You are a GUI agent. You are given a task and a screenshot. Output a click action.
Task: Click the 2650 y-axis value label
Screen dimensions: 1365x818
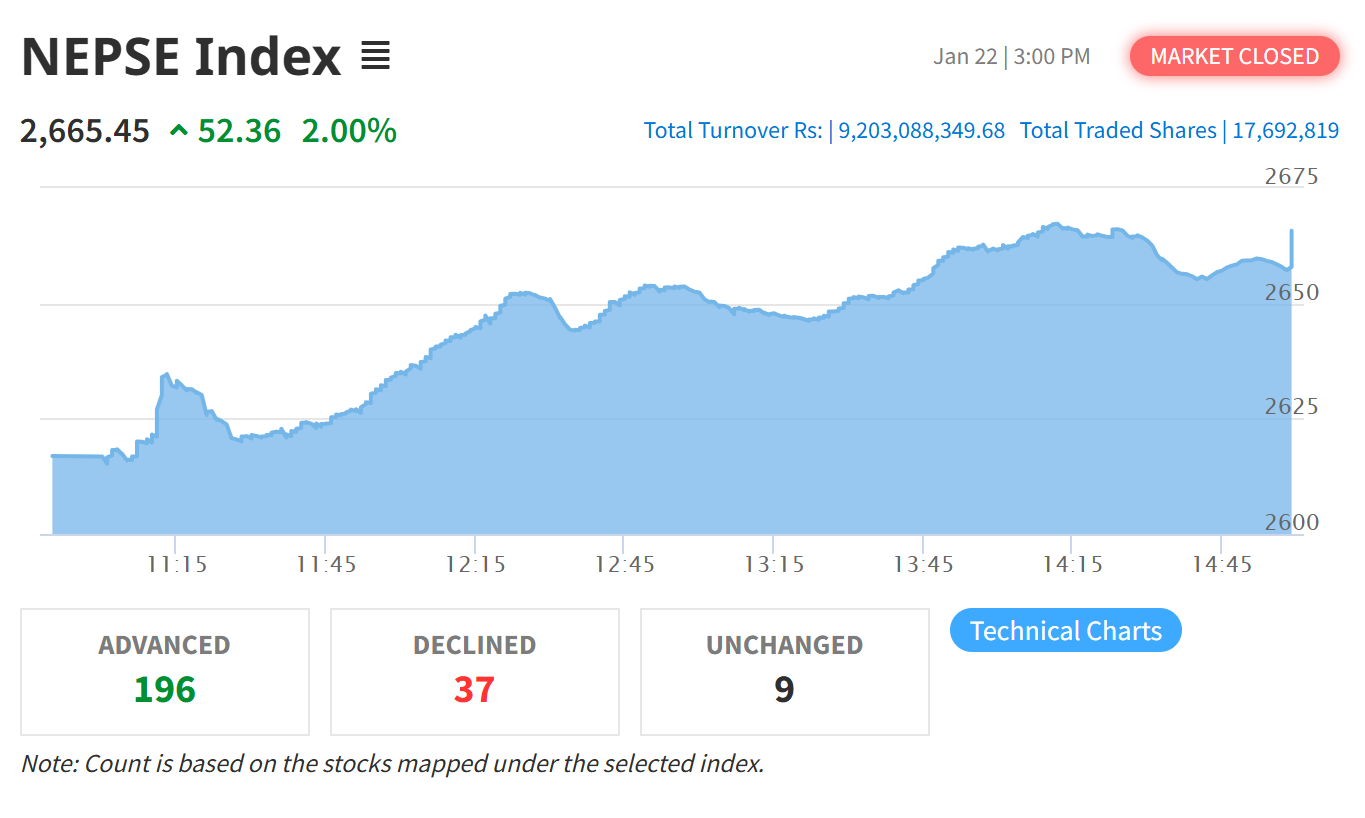click(x=1291, y=293)
